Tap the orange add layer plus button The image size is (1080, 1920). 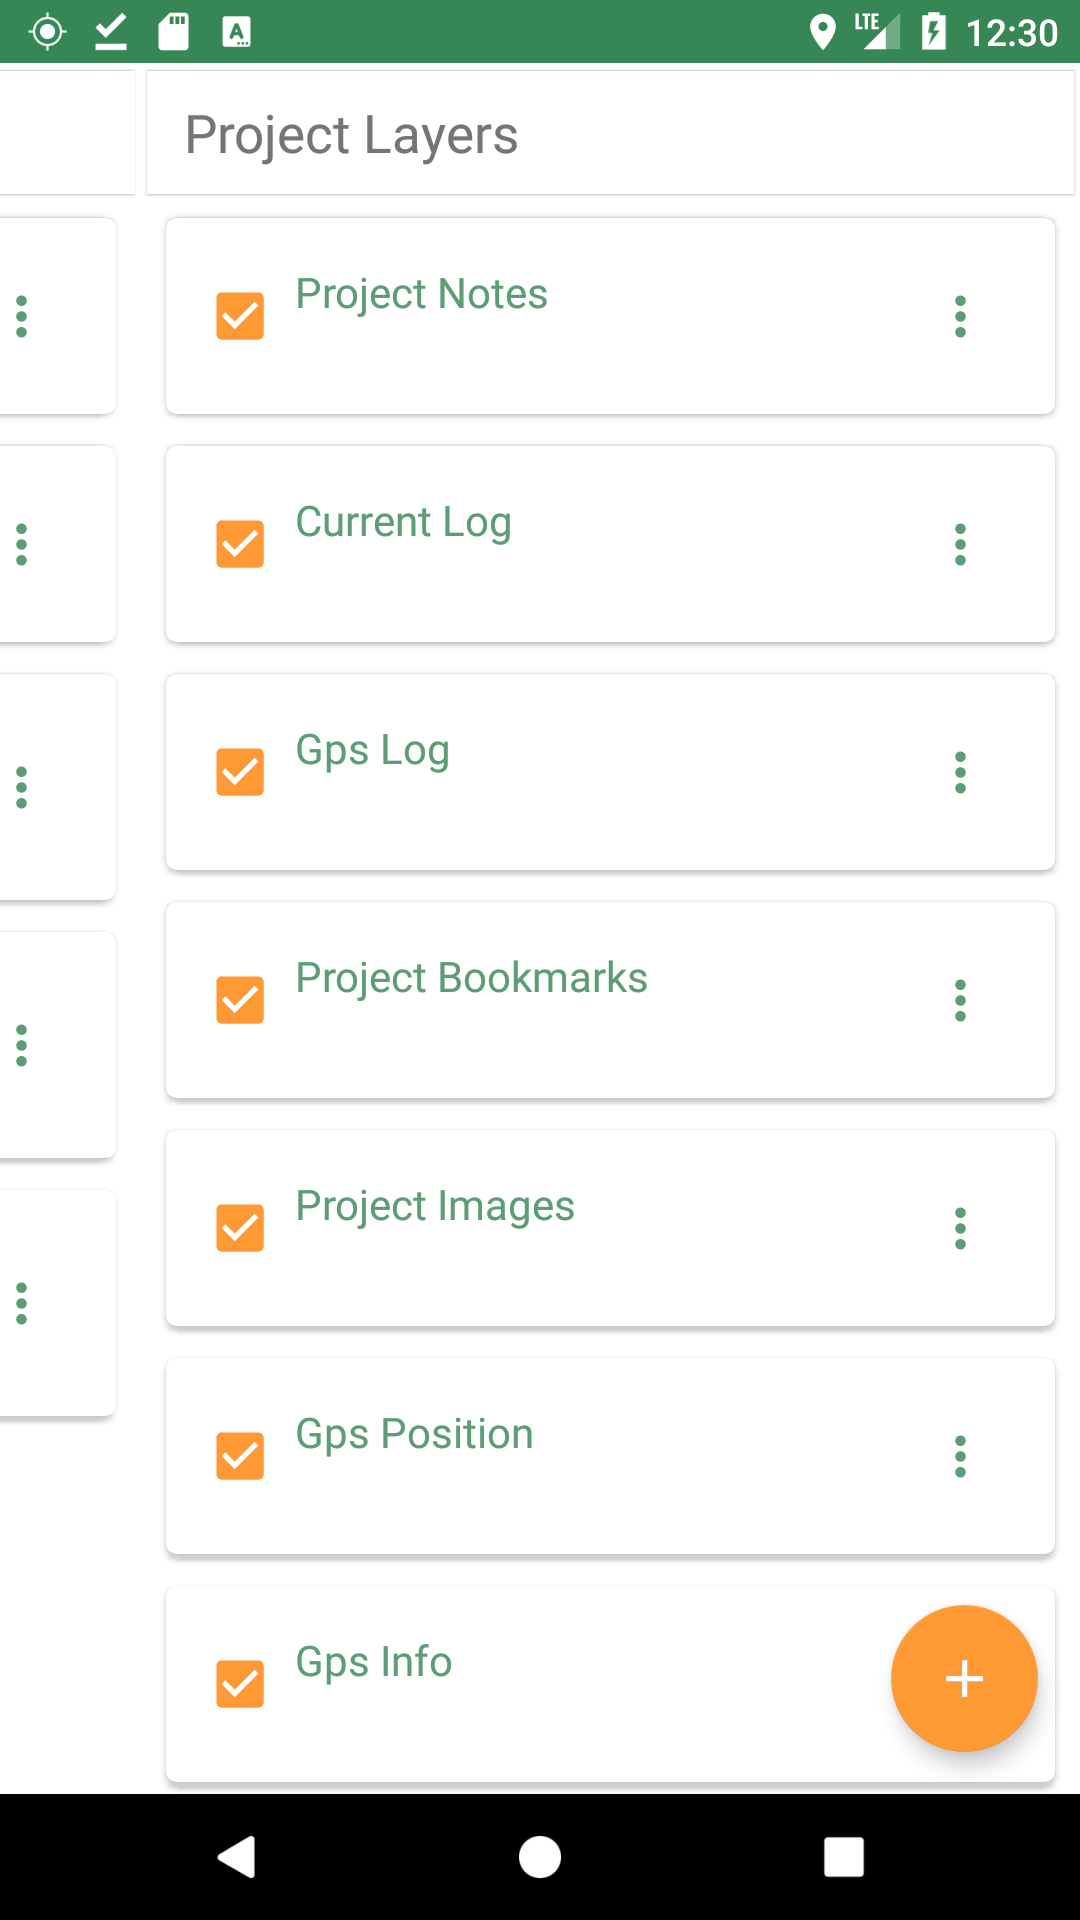[x=964, y=1678]
